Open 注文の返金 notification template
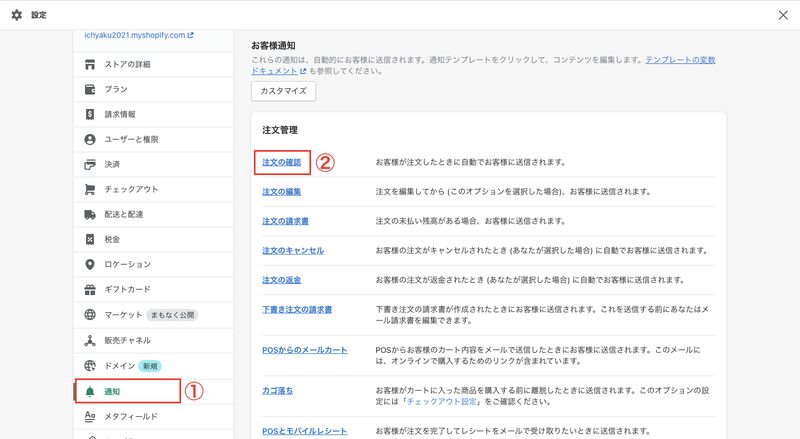The height and width of the screenshot is (439, 800). pos(282,280)
